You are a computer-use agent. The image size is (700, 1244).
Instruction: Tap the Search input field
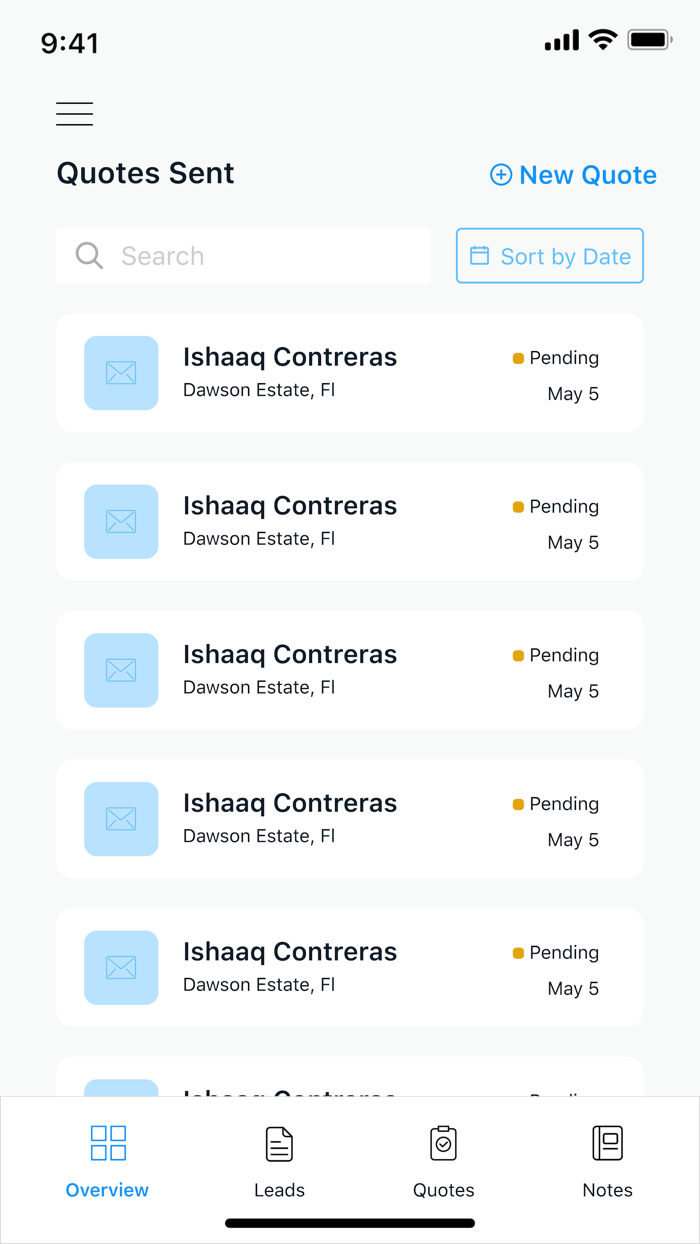[243, 255]
